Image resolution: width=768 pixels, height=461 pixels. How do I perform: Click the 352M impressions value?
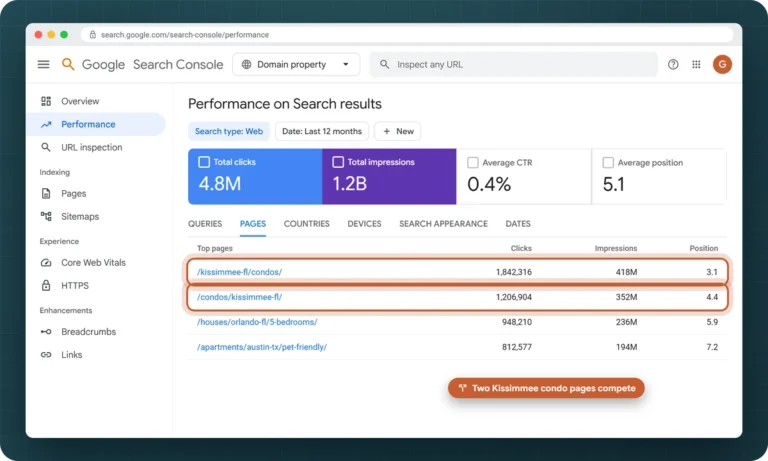[626, 297]
